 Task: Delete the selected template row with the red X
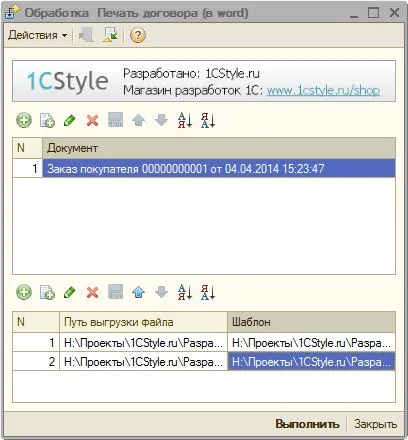[x=92, y=293]
